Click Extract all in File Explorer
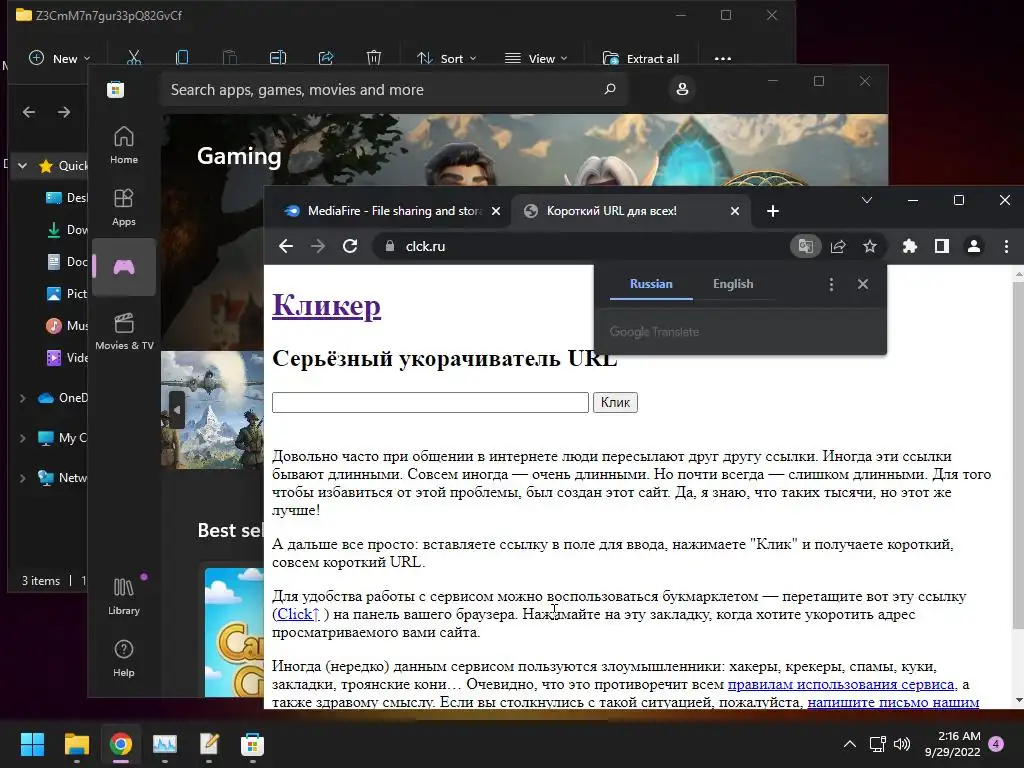The image size is (1024, 768). pyautogui.click(x=641, y=58)
